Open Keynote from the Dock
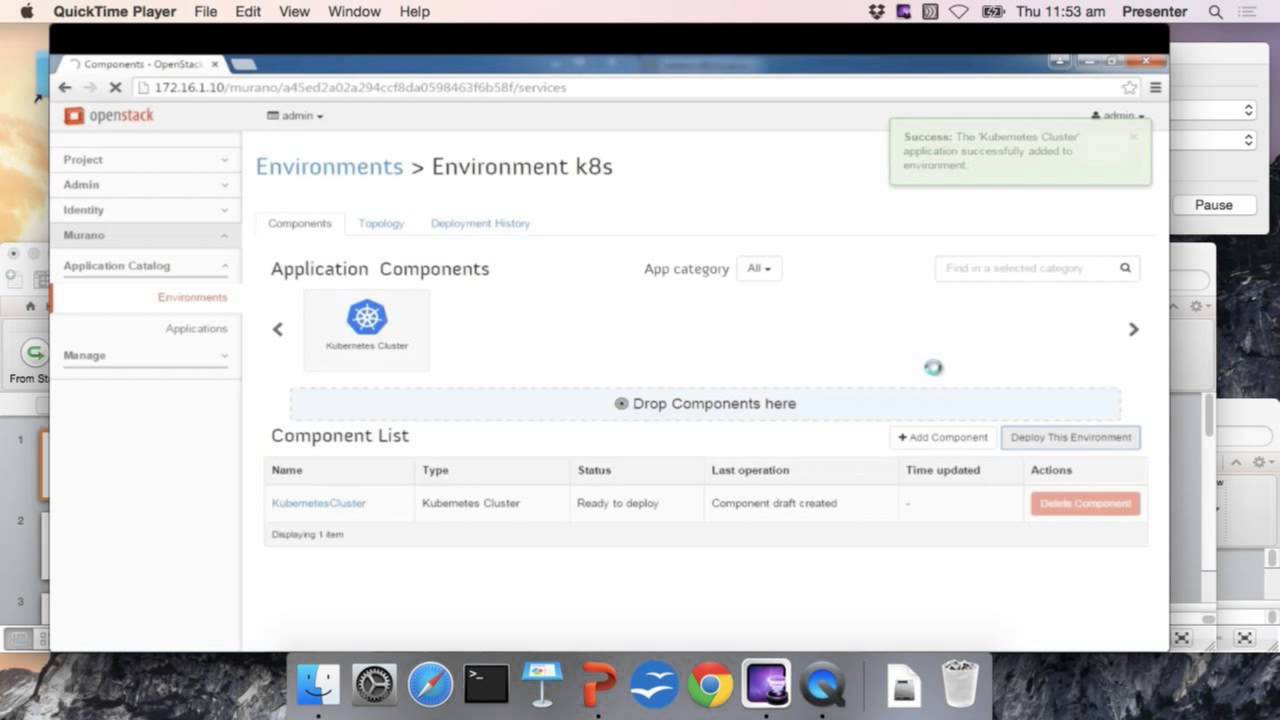Image resolution: width=1280 pixels, height=720 pixels. coord(542,684)
